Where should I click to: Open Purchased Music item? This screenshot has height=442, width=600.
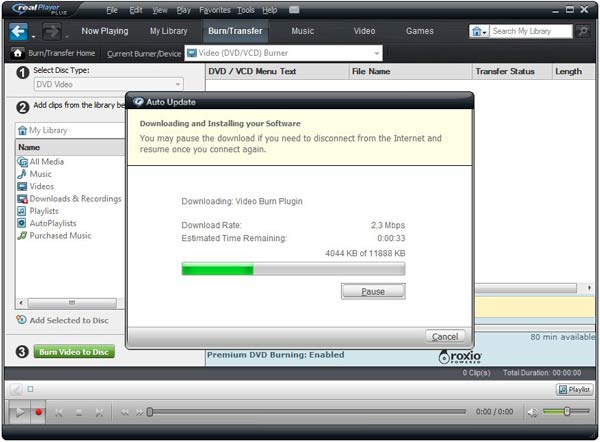[x=54, y=235]
